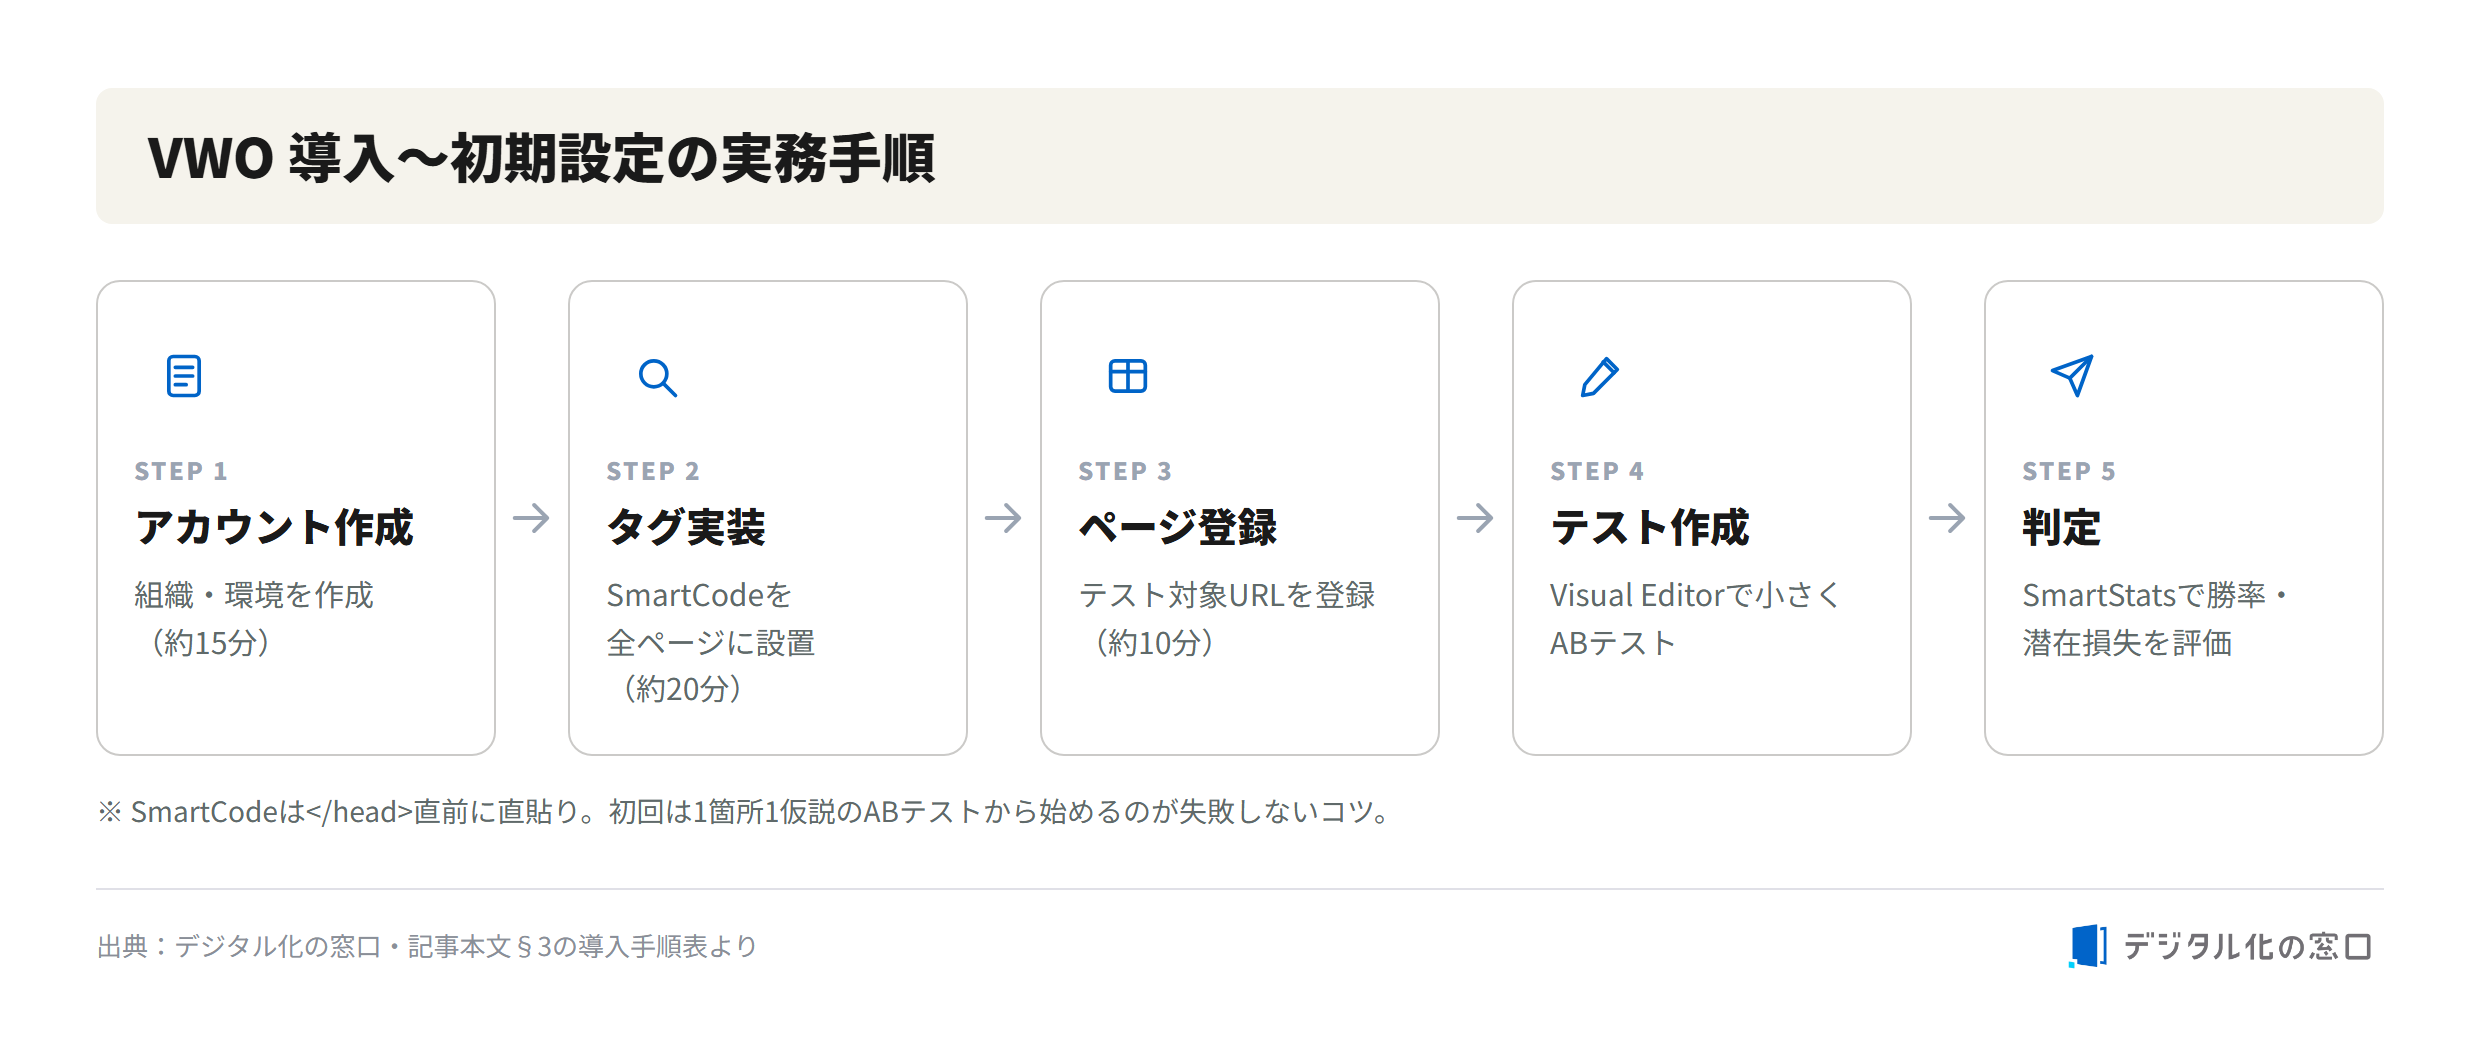Screen dimensions: 2480x1062
Task: Click the paper plane icon in Step 5
Action: [x=2072, y=376]
